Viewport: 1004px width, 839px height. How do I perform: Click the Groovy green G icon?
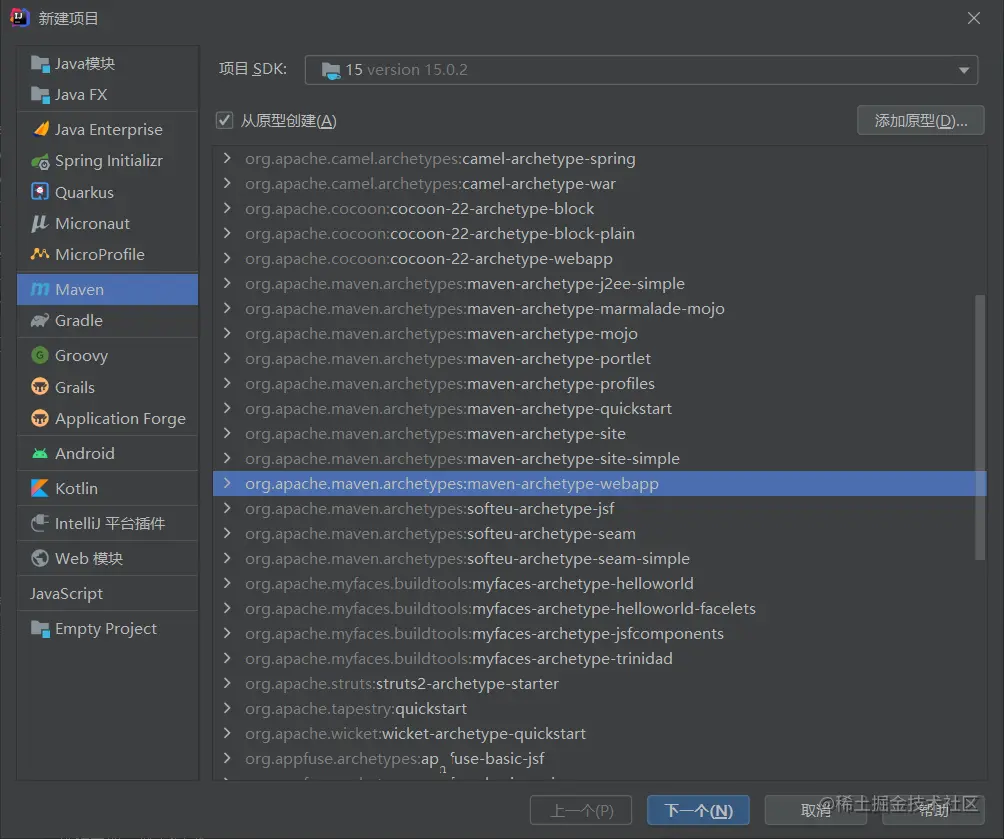(40, 355)
